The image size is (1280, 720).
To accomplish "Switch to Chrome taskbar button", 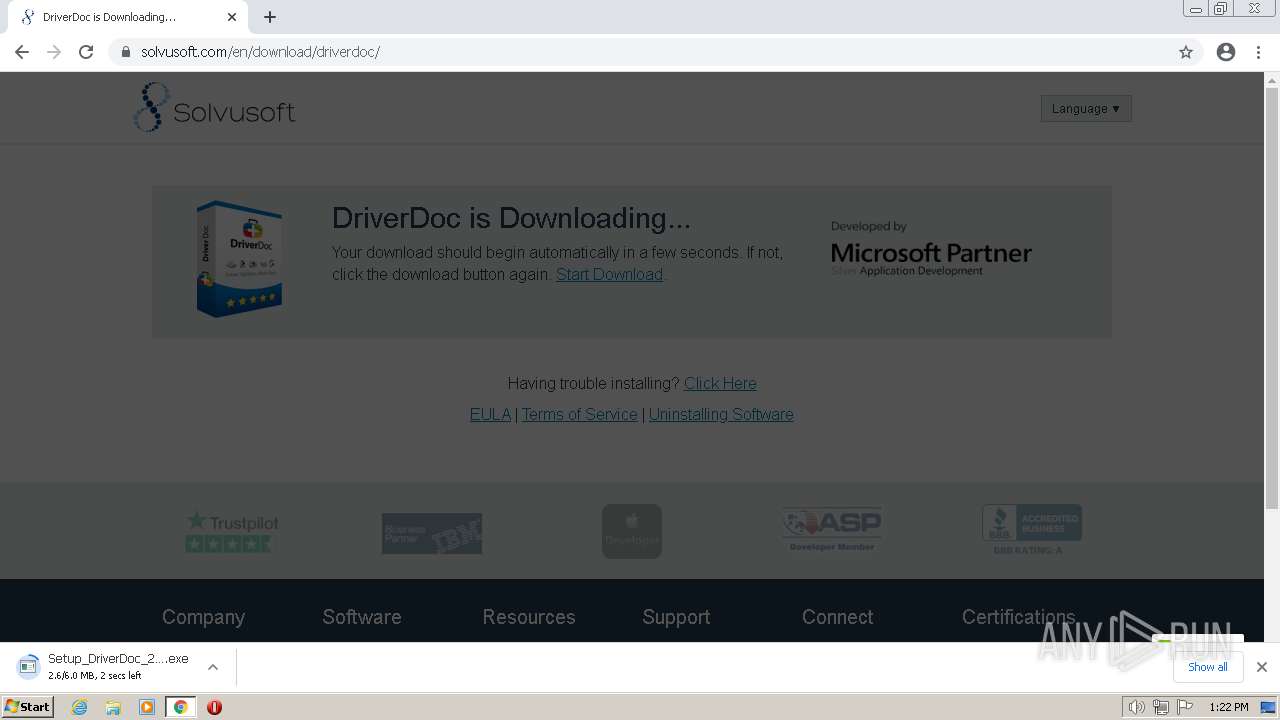I will (x=180, y=707).
